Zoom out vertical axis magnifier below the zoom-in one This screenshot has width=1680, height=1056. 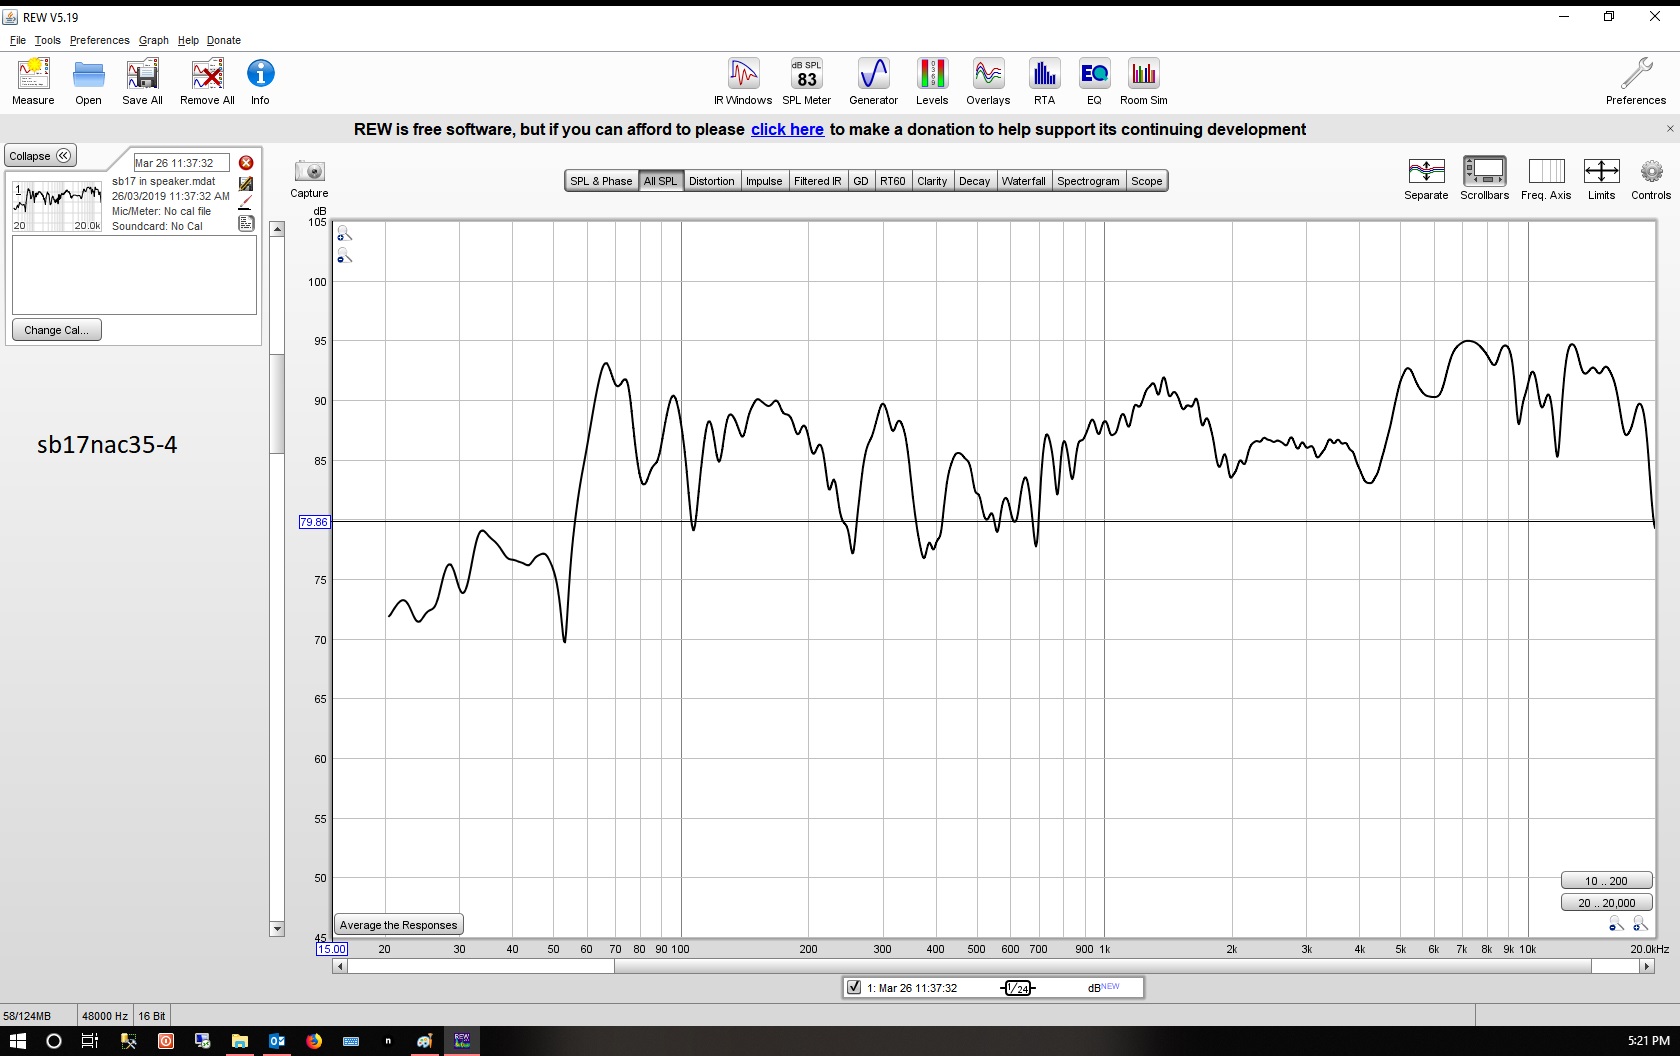344,257
